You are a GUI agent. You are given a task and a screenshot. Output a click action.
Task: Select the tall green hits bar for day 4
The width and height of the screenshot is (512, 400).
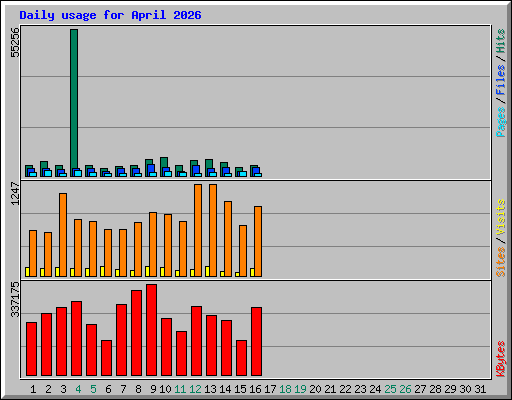pos(74,99)
